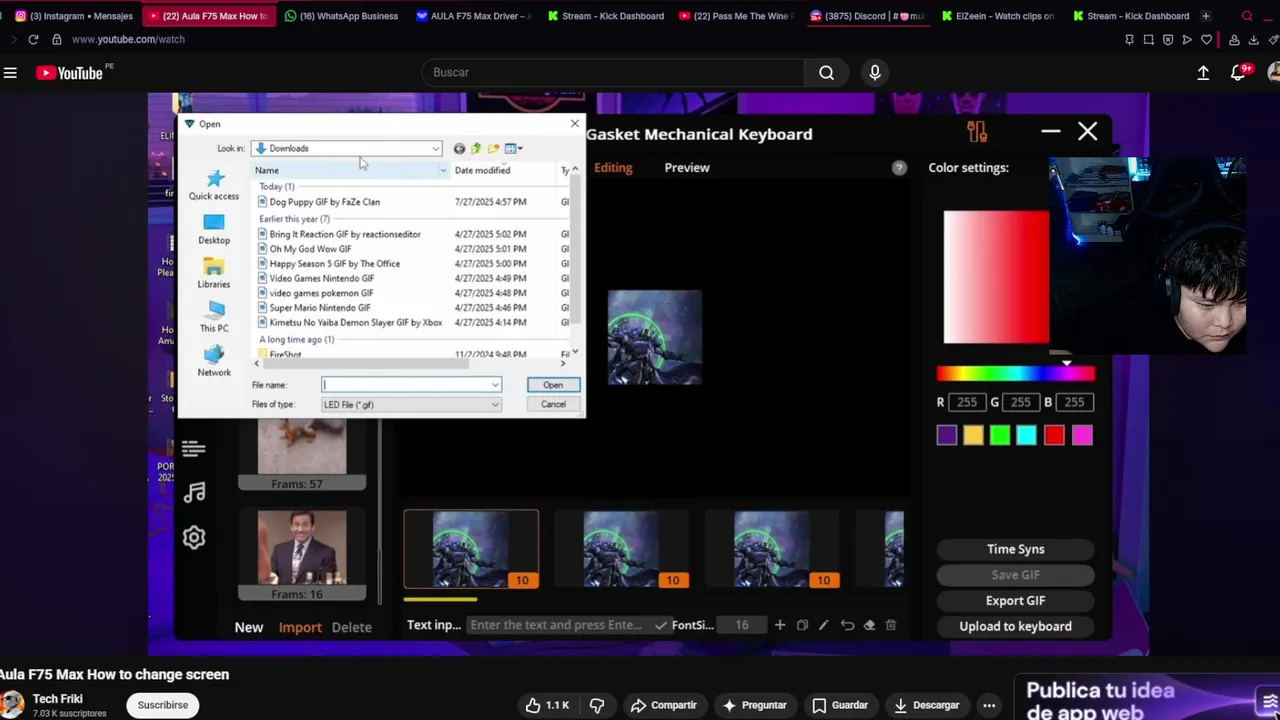Switch to the Instagram Mensajes browser tab

[73, 16]
